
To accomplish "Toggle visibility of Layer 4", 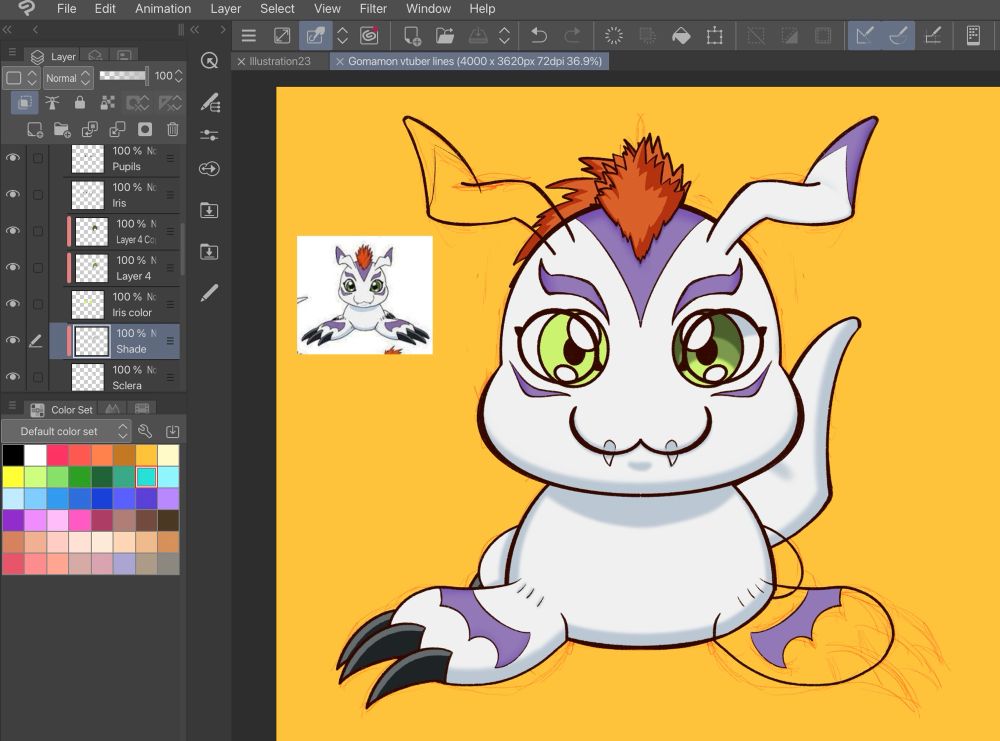I will (x=13, y=267).
